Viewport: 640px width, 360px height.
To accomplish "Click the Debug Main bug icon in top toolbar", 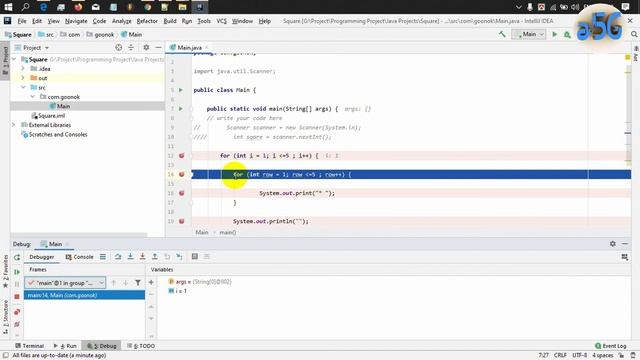I will pyautogui.click(x=567, y=35).
